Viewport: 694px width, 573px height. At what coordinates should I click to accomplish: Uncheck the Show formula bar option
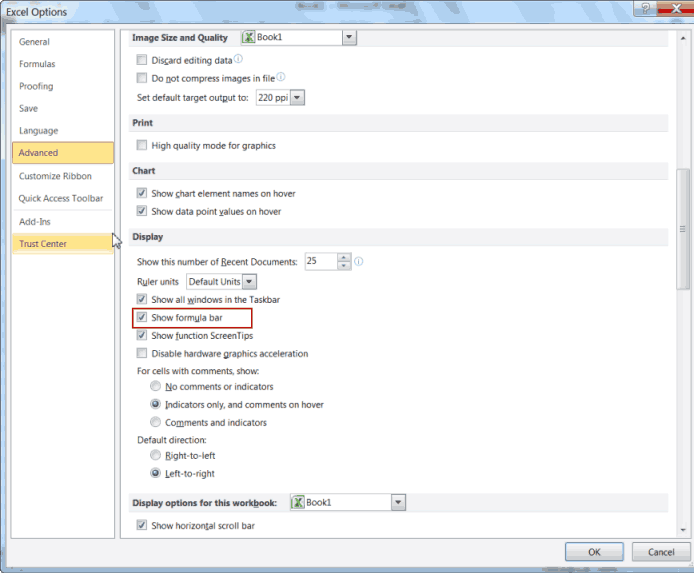click(x=142, y=317)
